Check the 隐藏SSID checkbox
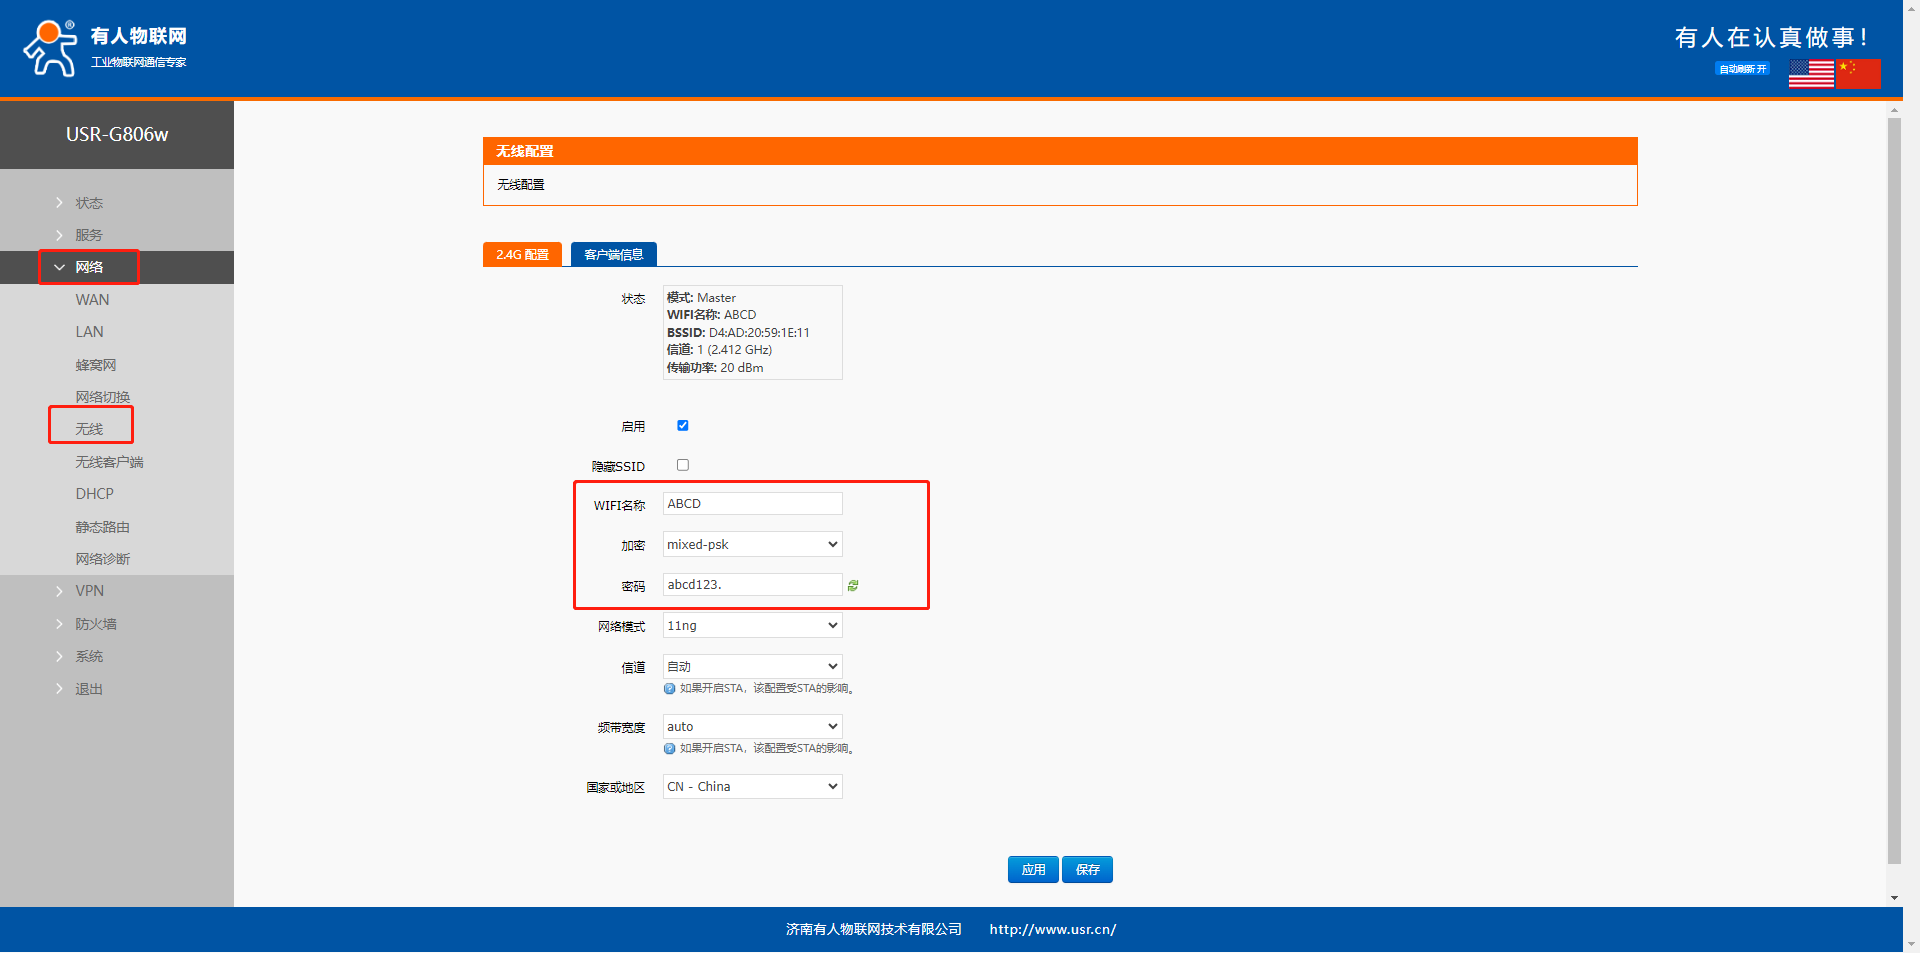This screenshot has width=1920, height=953. point(683,465)
